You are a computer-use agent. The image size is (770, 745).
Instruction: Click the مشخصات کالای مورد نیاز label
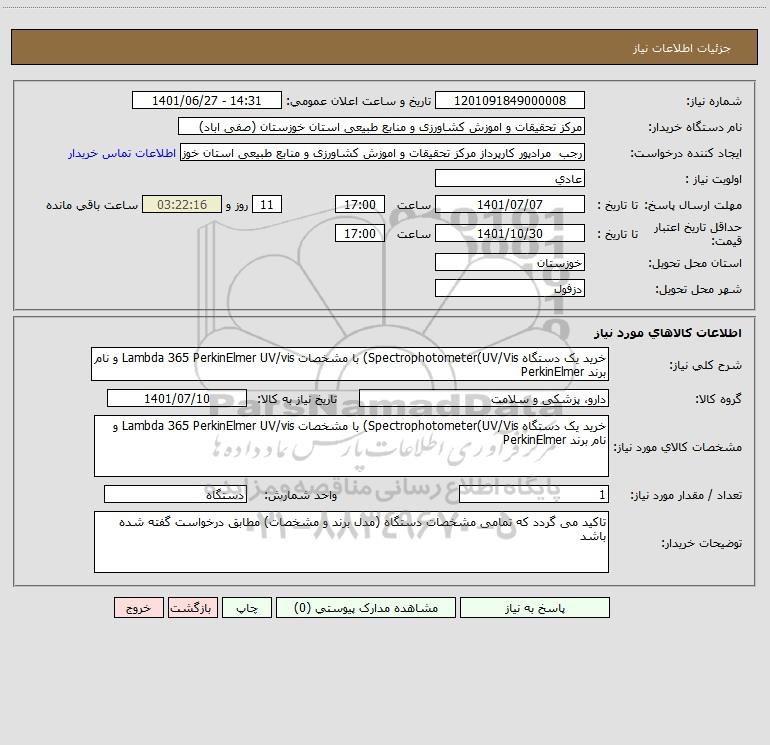click(679, 447)
